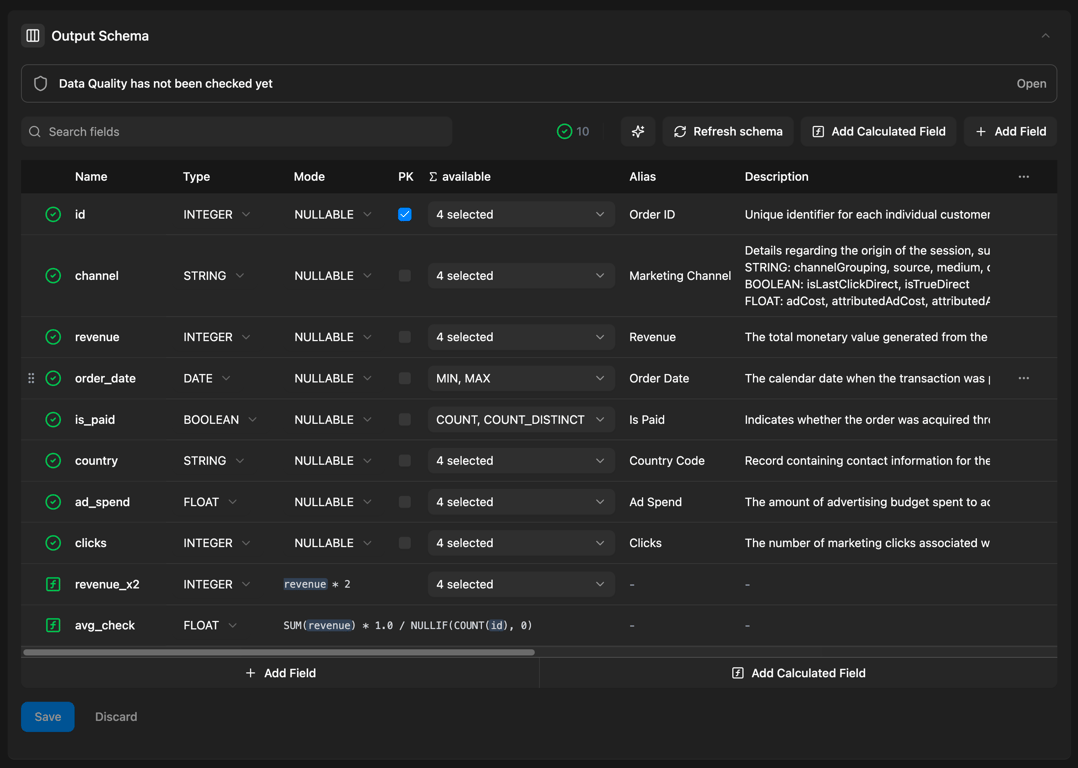
Task: Click the avg_check SUM formula expression
Action: pyautogui.click(x=408, y=625)
